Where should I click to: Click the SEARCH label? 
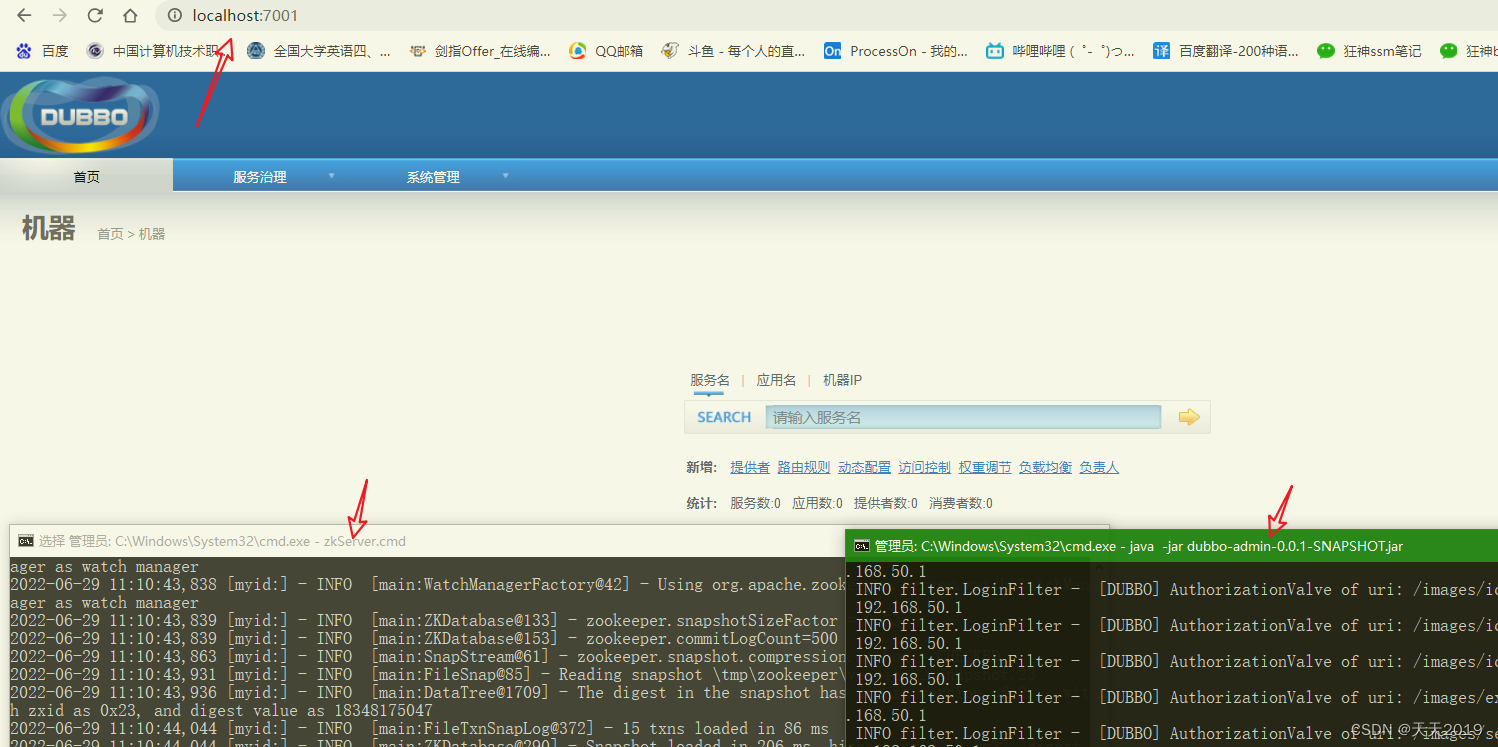(x=724, y=417)
